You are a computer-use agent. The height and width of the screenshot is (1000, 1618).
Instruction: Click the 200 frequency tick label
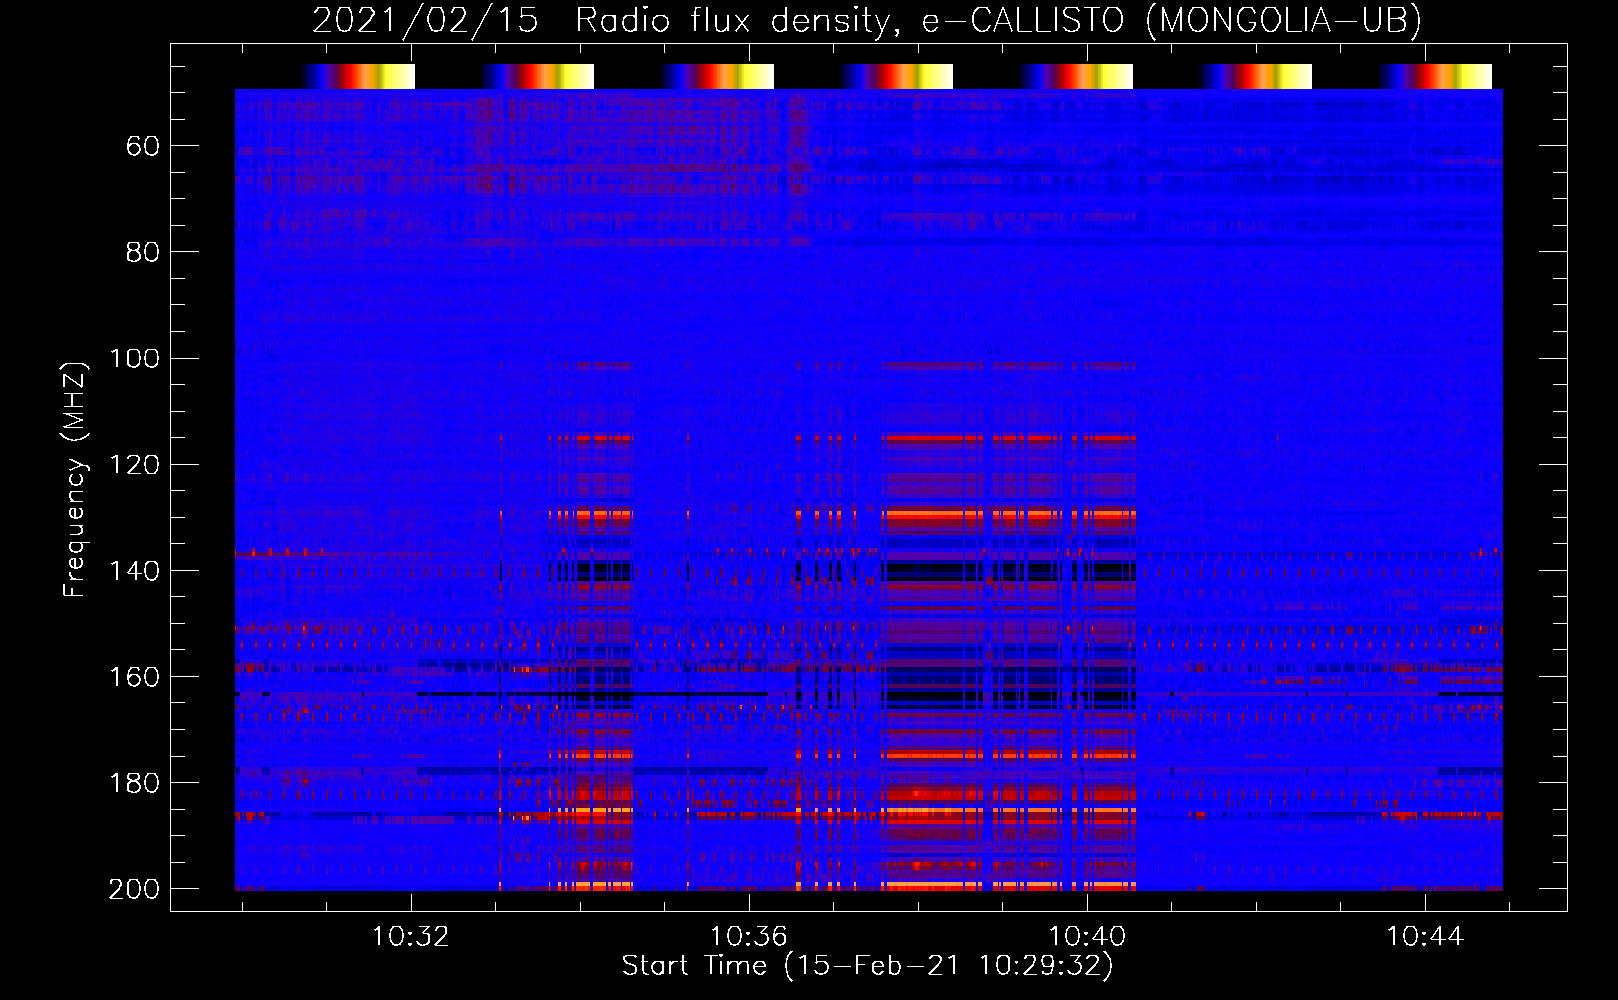[135, 889]
